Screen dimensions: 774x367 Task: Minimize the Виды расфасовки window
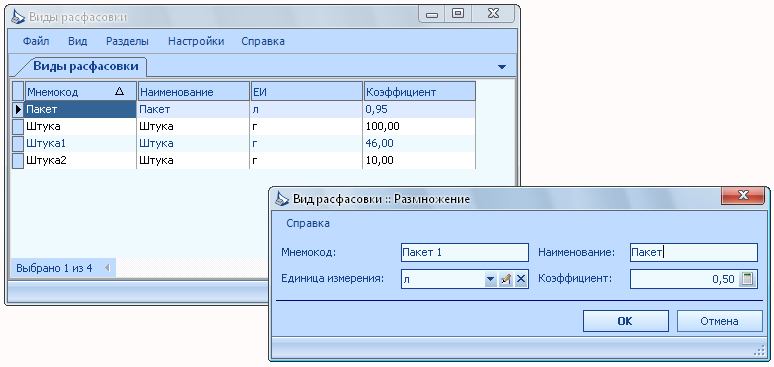coord(432,14)
